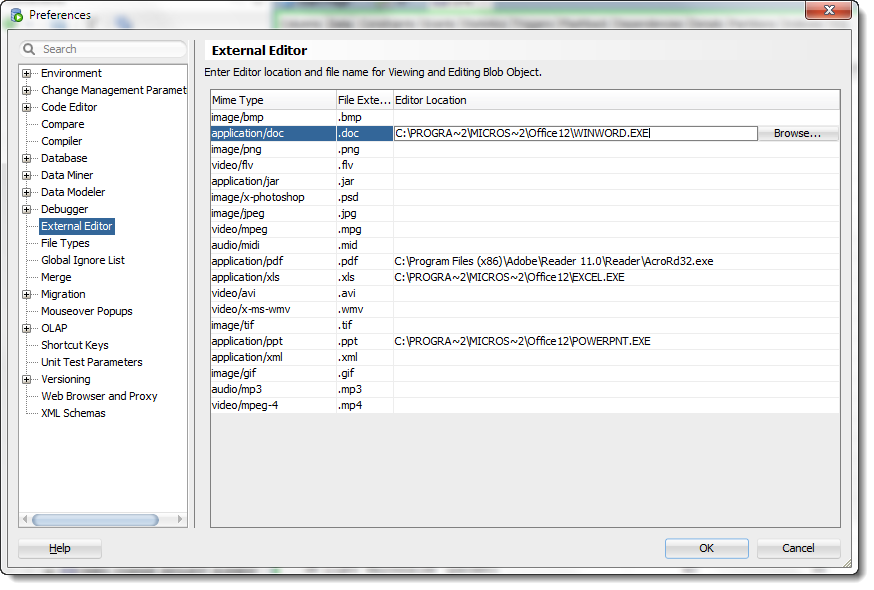Expand the Debugger tree node
The width and height of the screenshot is (874, 590).
pyautogui.click(x=26, y=210)
